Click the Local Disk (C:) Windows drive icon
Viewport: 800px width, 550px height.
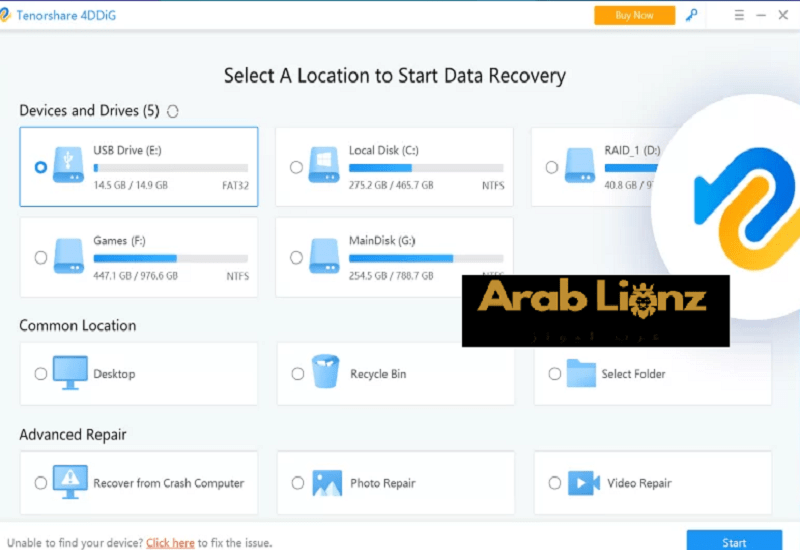pos(324,164)
